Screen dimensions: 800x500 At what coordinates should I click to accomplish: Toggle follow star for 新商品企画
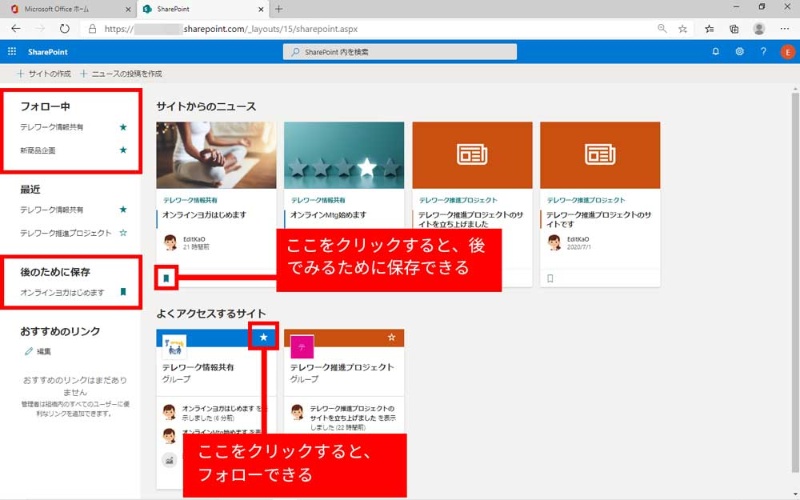click(x=123, y=150)
